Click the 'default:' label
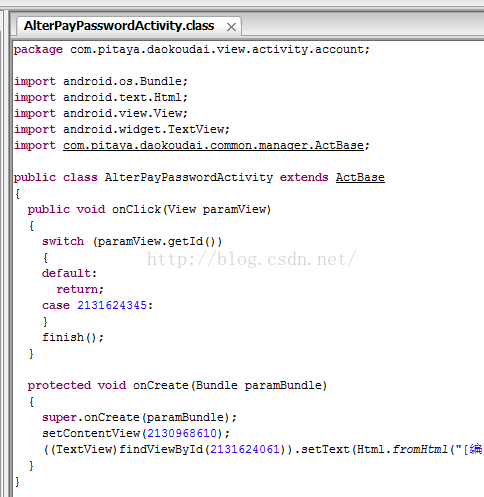Screen dimensions: 484x497 (x=69, y=273)
